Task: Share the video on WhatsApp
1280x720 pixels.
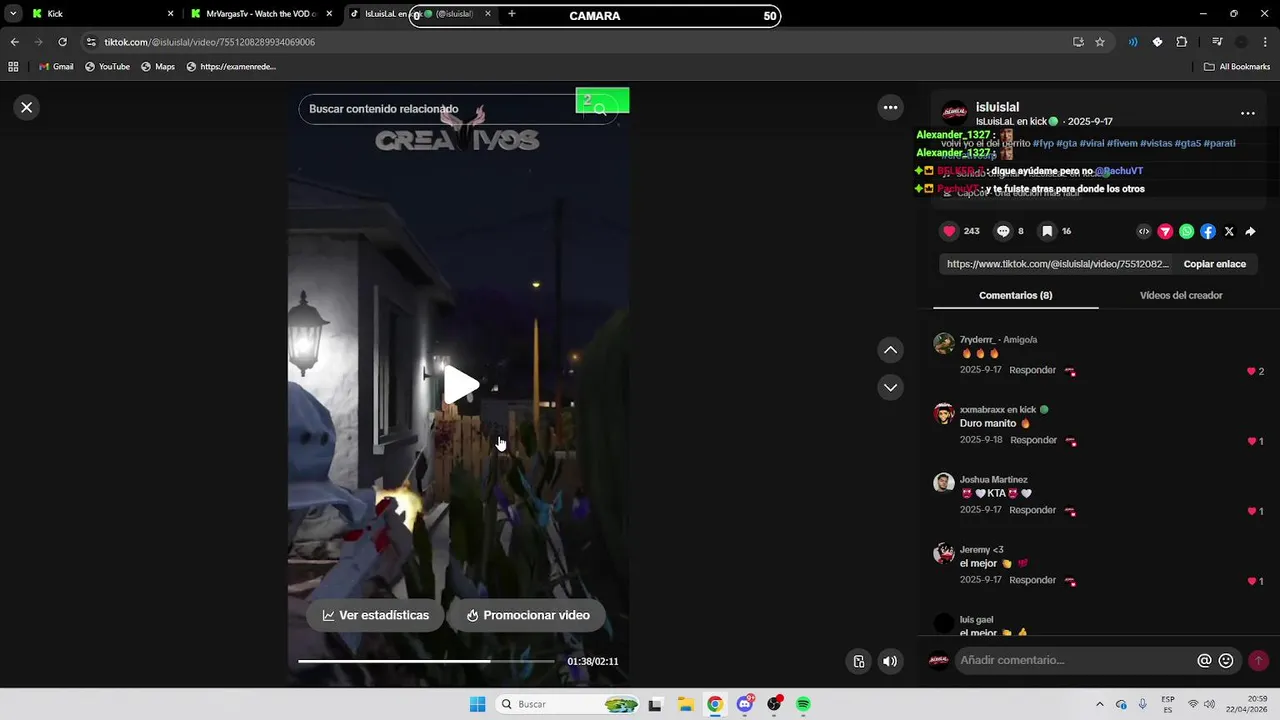Action: [x=1187, y=231]
